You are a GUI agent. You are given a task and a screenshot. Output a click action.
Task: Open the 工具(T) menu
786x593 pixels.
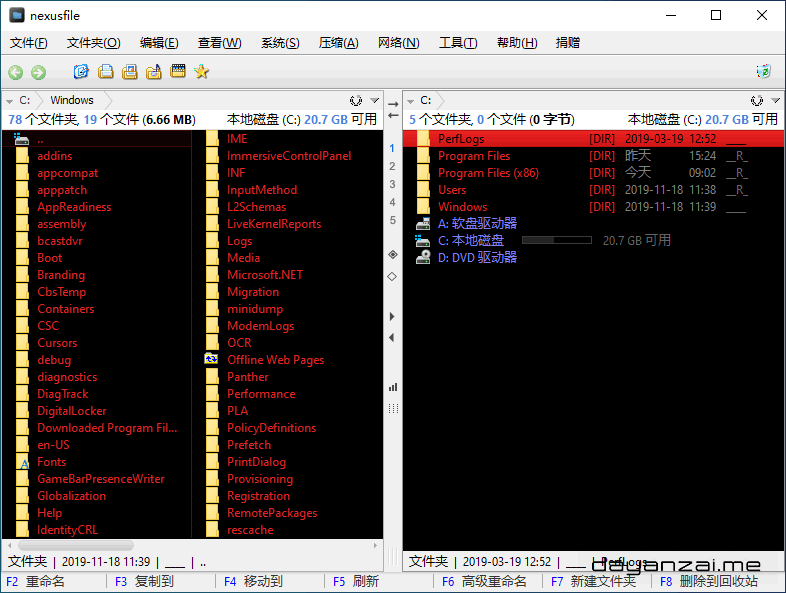[458, 43]
